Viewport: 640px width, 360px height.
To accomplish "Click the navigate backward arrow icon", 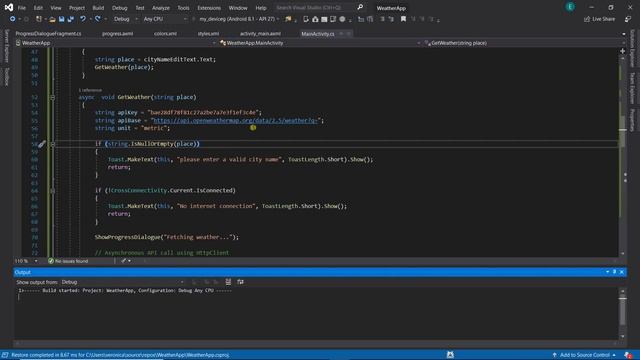I will [12, 19].
